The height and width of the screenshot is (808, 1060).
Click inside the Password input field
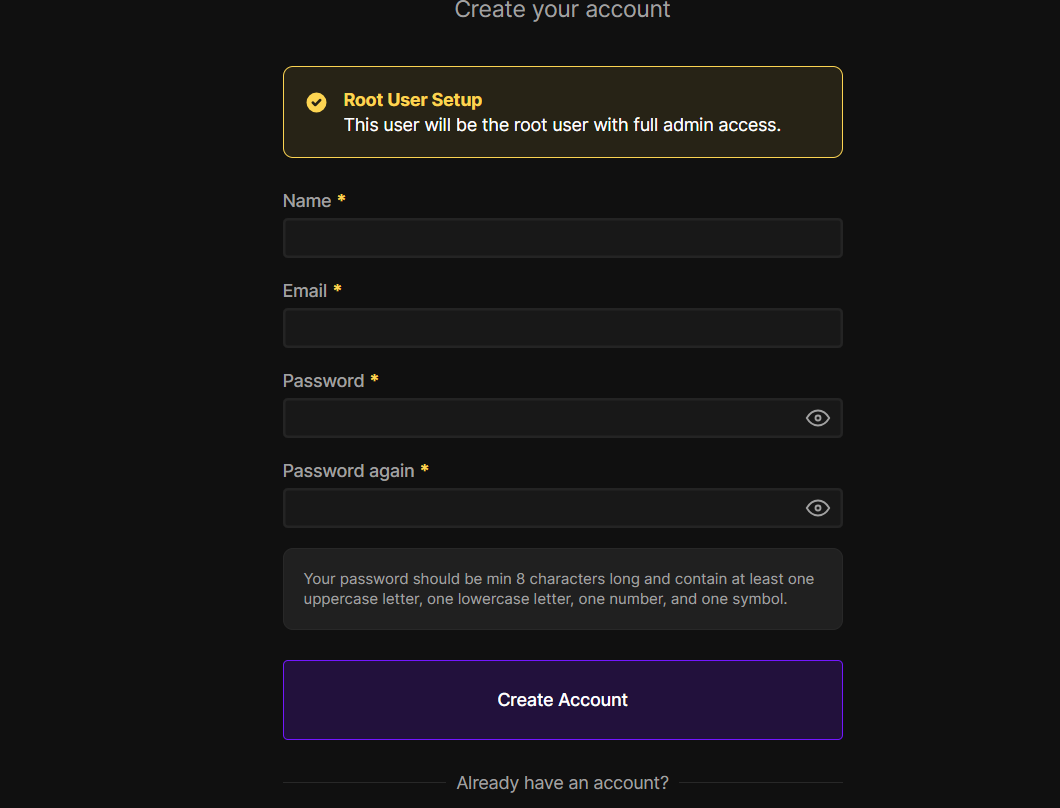[x=542, y=418]
